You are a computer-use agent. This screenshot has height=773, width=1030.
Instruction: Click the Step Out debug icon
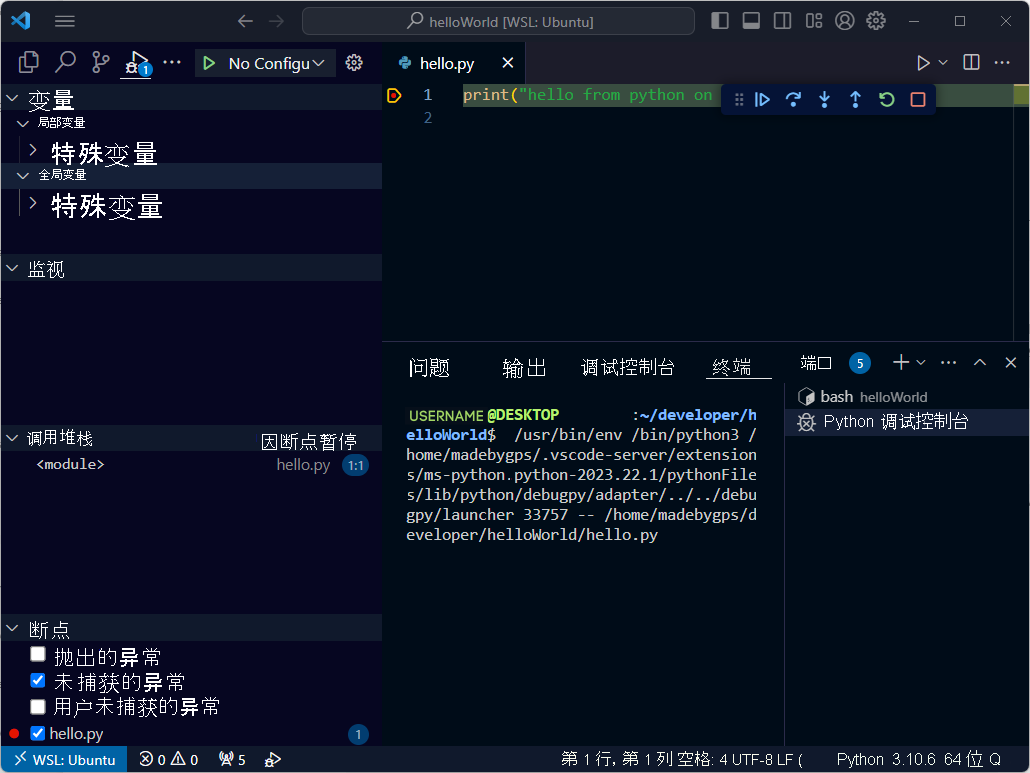[x=855, y=98]
